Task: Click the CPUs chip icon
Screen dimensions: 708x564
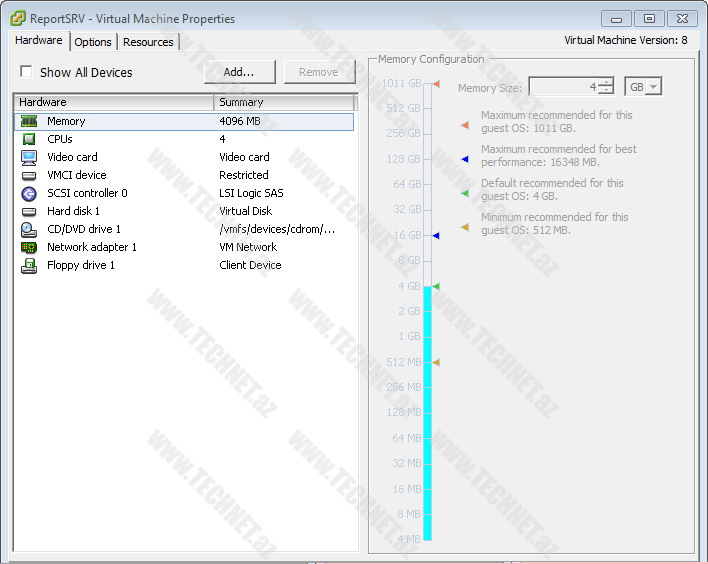Action: [29, 139]
